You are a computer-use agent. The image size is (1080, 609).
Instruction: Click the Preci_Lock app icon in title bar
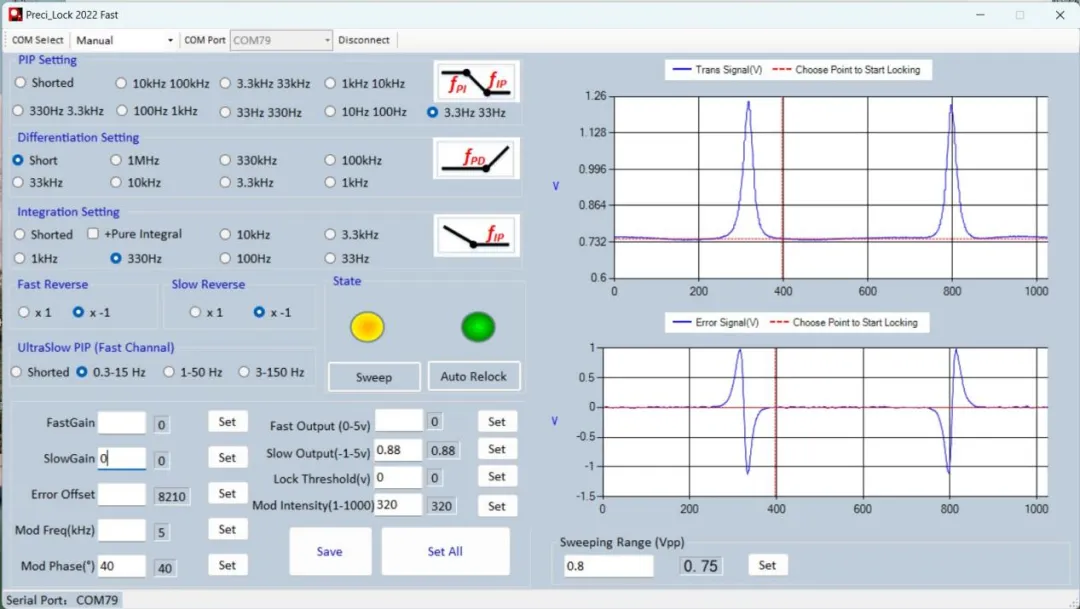(x=15, y=15)
